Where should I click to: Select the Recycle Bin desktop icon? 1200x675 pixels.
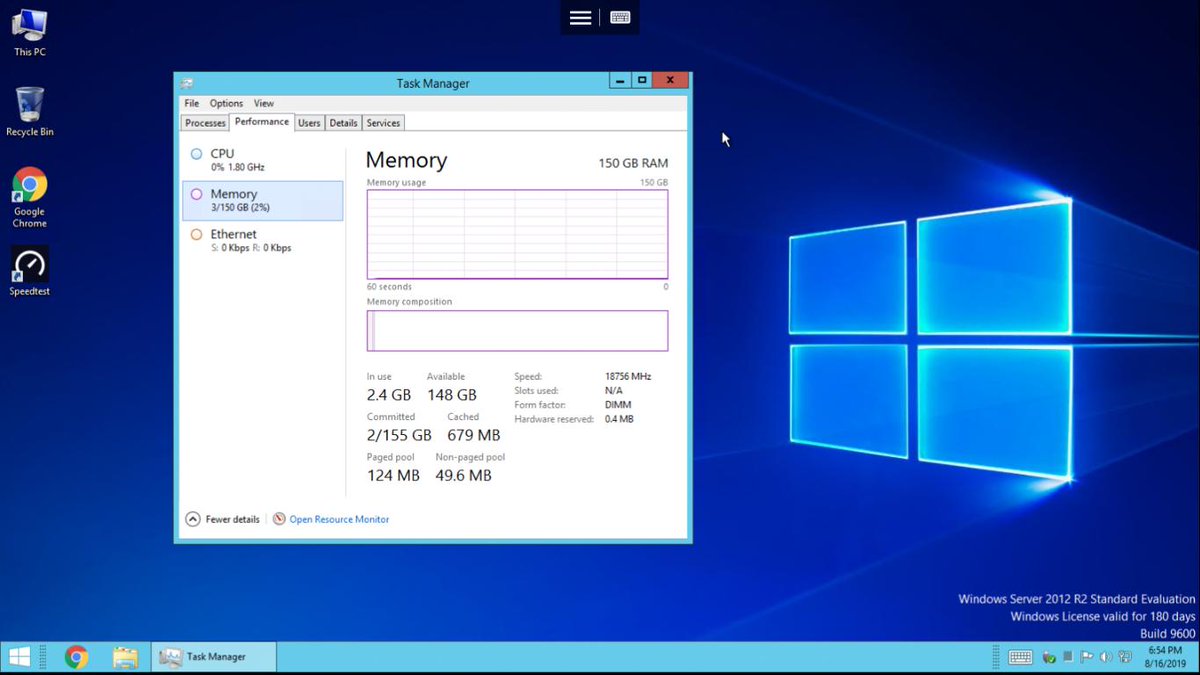[30, 111]
